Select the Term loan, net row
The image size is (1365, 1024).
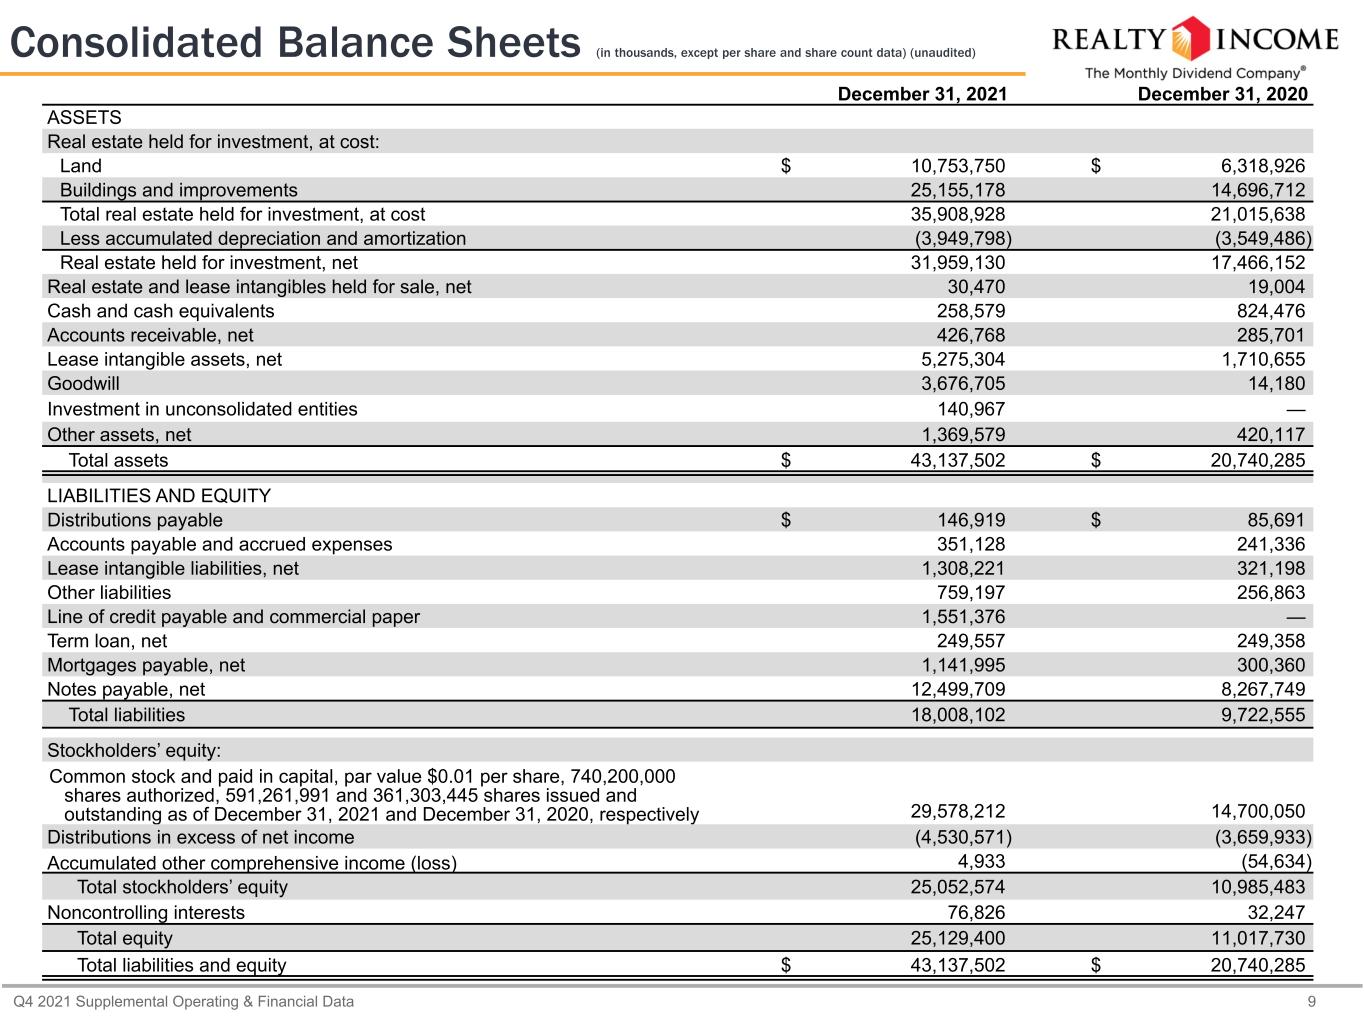[678, 641]
